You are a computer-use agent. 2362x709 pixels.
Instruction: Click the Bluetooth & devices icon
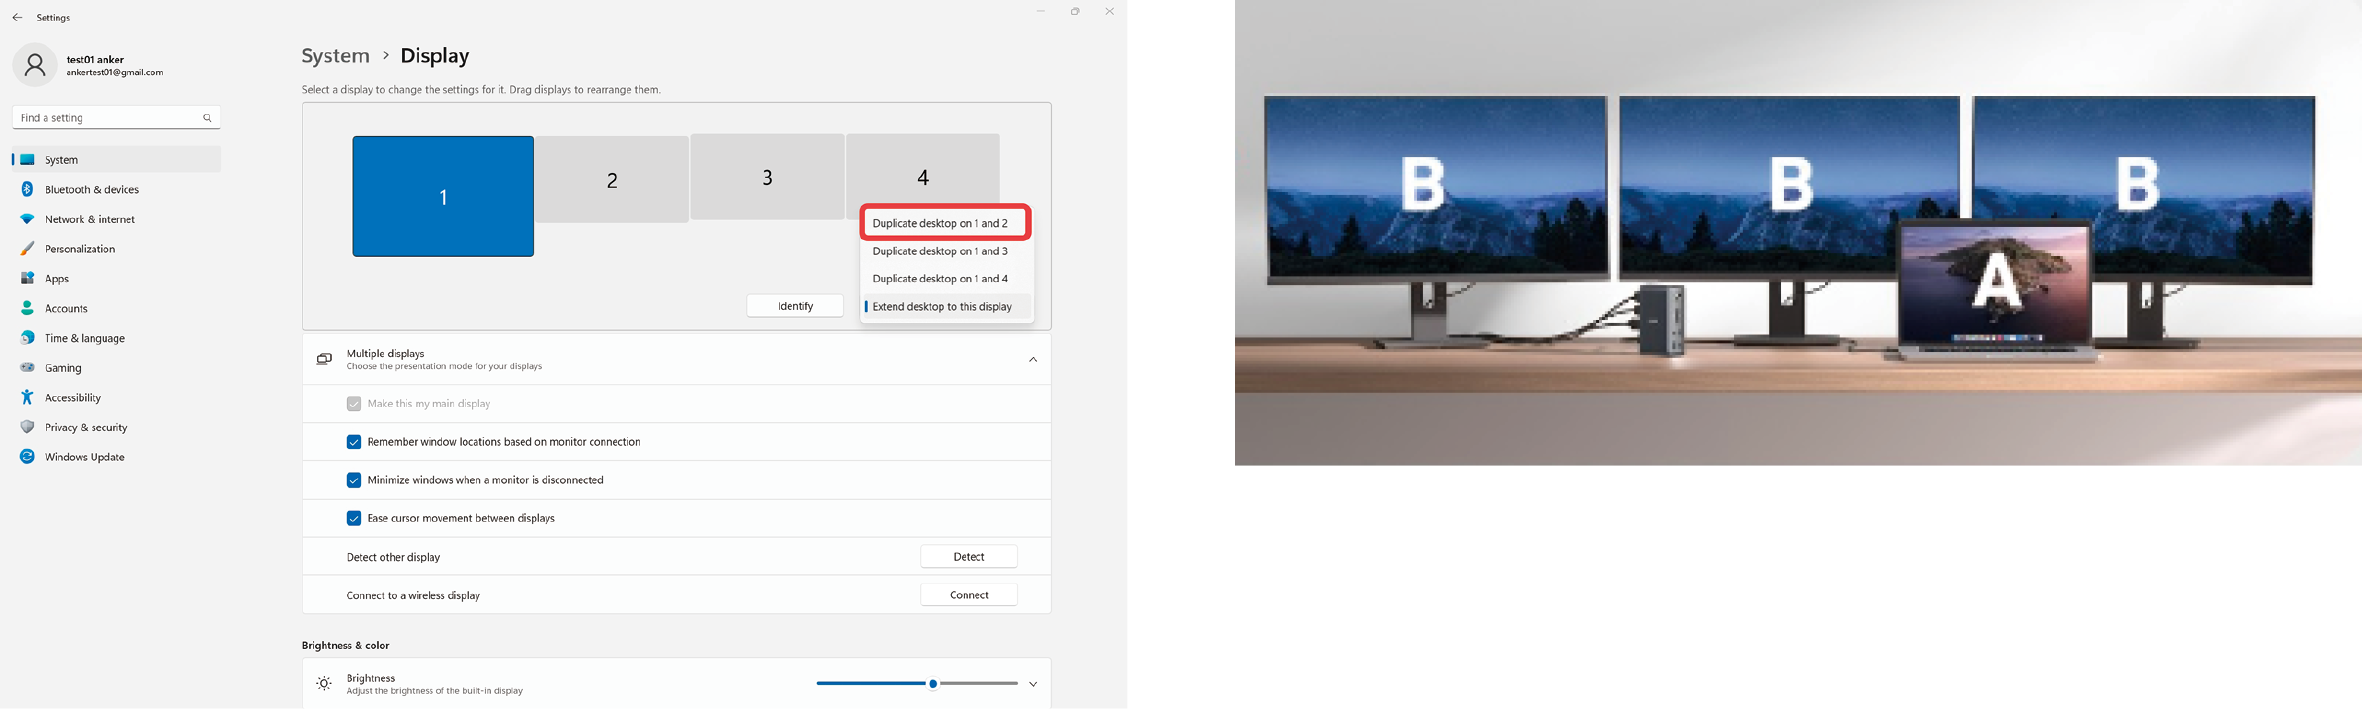(x=27, y=189)
